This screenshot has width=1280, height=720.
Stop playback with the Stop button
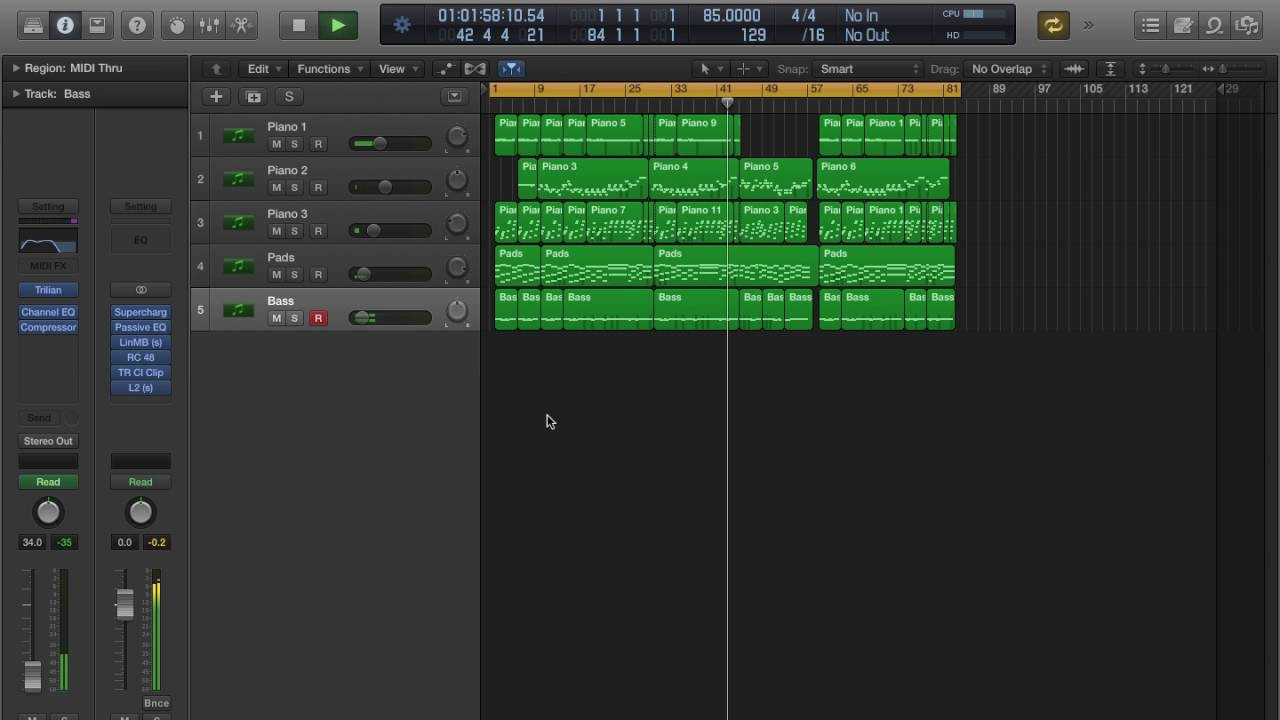point(298,26)
